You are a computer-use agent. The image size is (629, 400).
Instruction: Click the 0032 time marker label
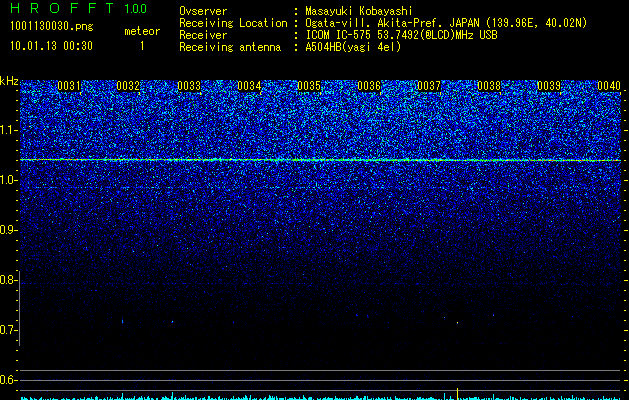point(128,86)
